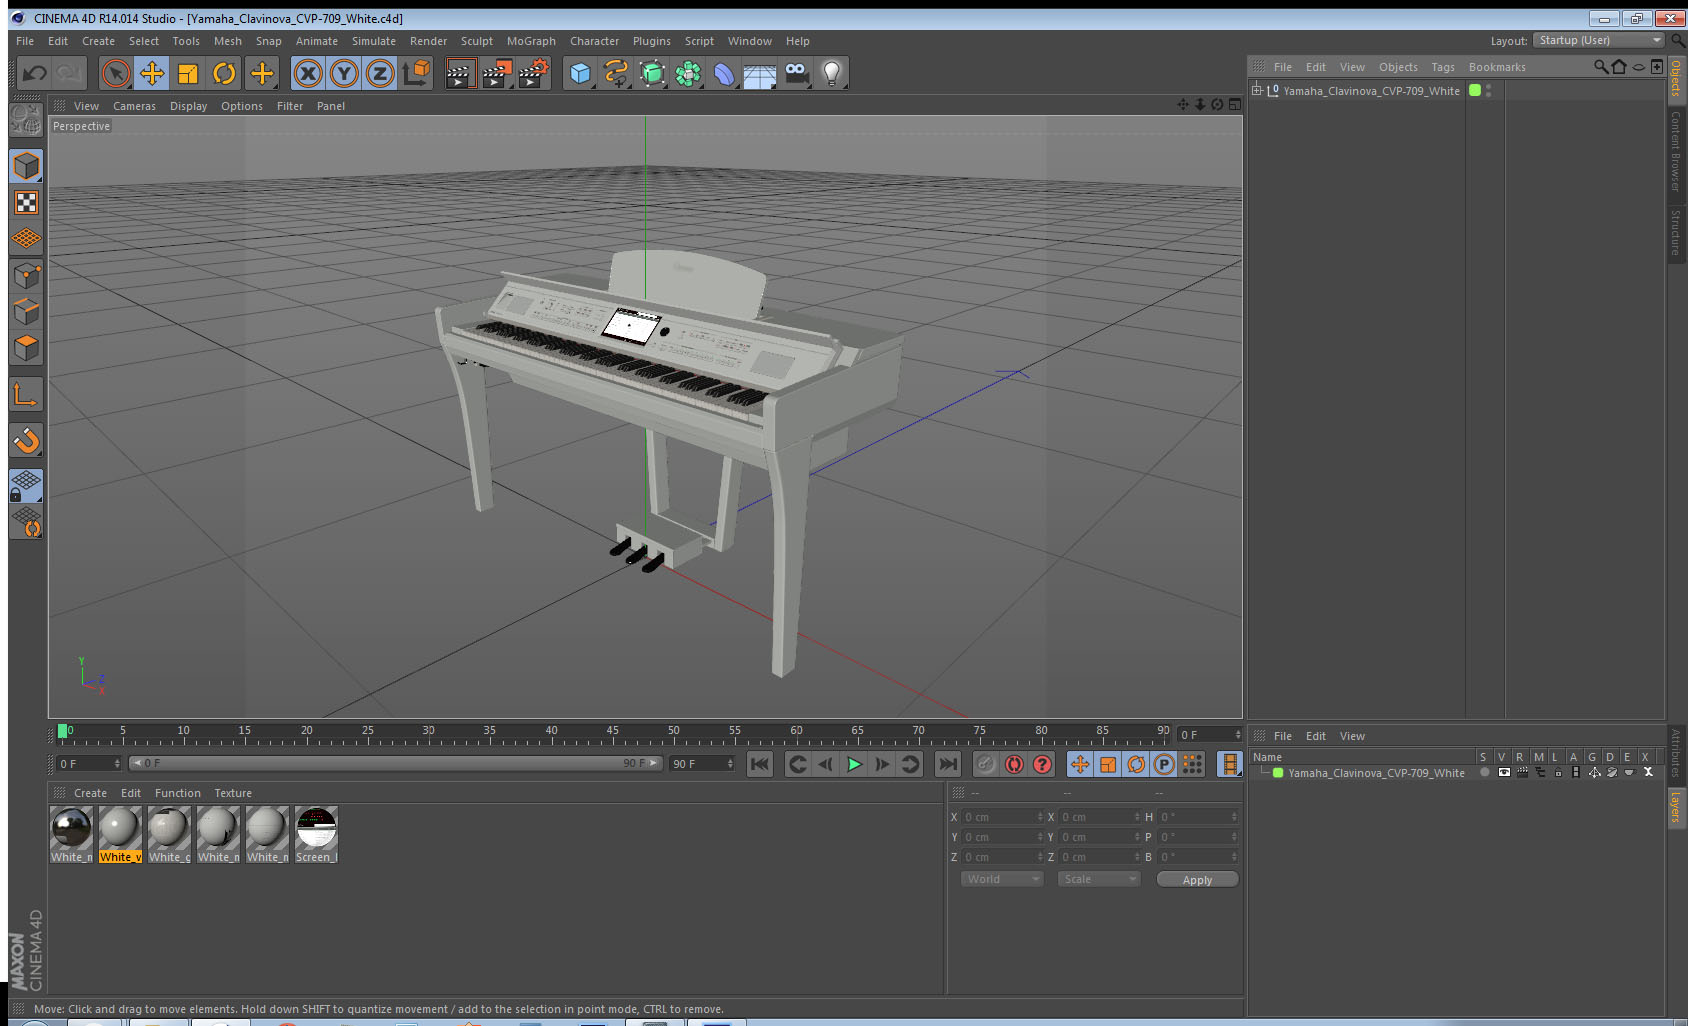Screen dimensions: 1688x1026
Task: Click the search icon in Object Manager
Action: [1600, 67]
